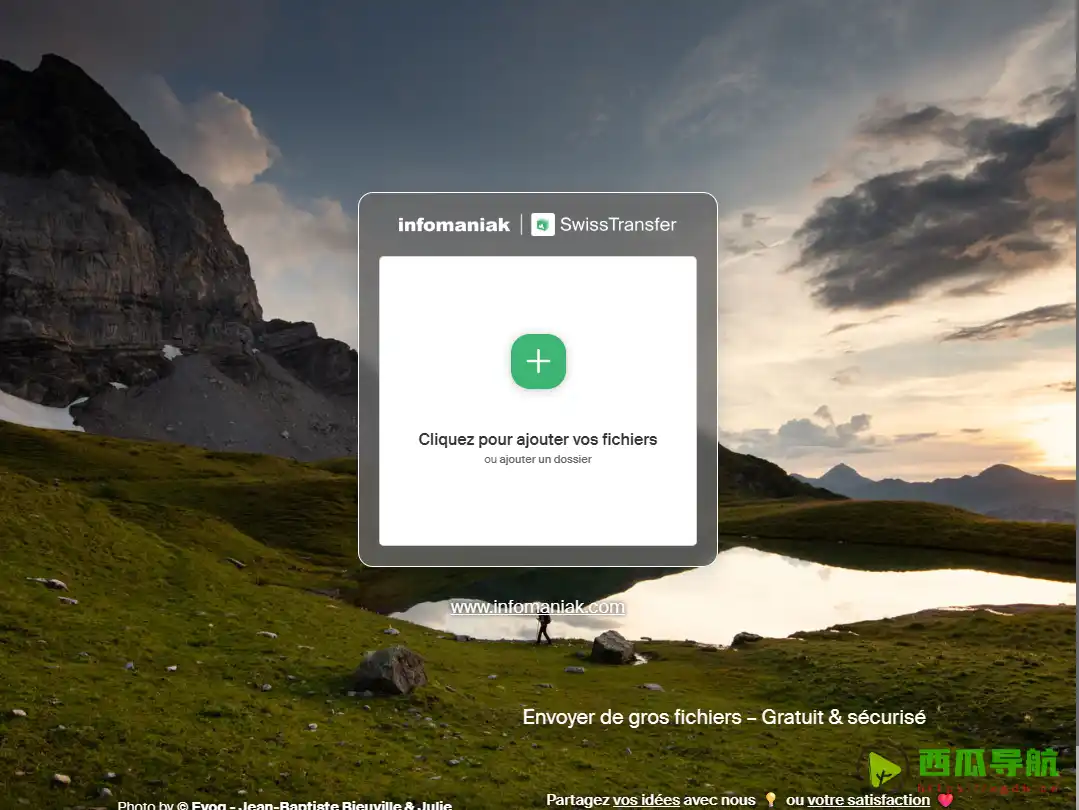The width and height of the screenshot is (1079, 810).
Task: Click the photographer credit Evog name
Action: pyautogui.click(x=208, y=805)
